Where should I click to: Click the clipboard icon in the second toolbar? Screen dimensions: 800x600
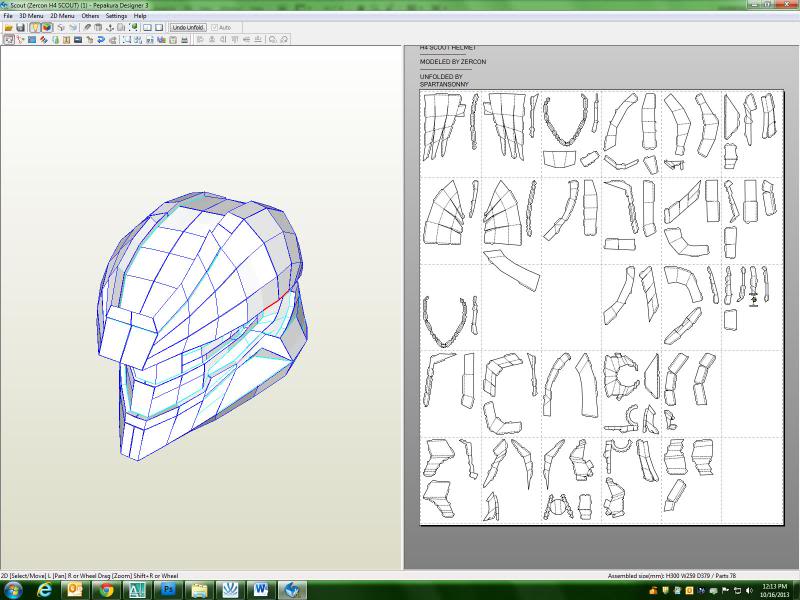point(173,39)
